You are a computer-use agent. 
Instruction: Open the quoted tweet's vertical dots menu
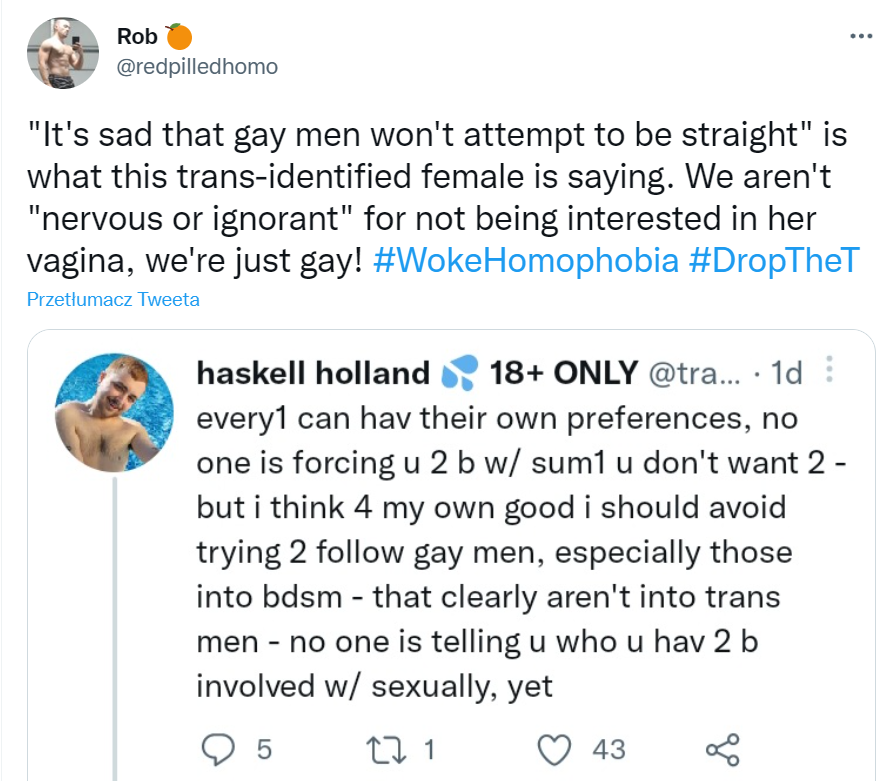829,370
